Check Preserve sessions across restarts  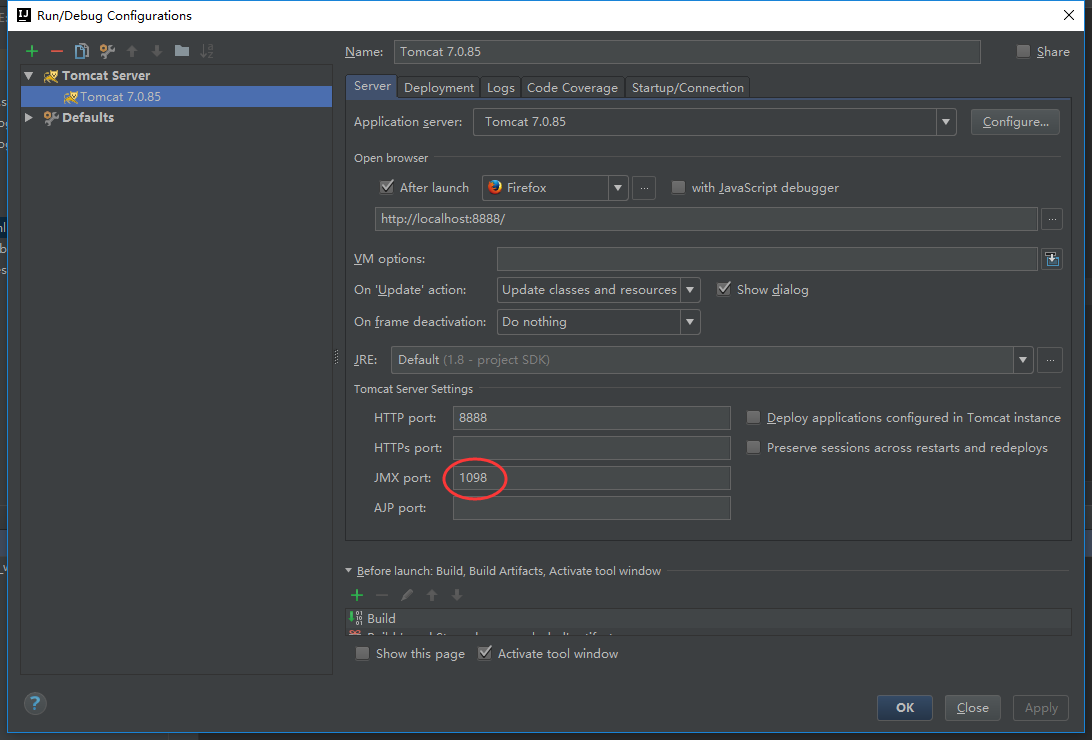(x=753, y=447)
